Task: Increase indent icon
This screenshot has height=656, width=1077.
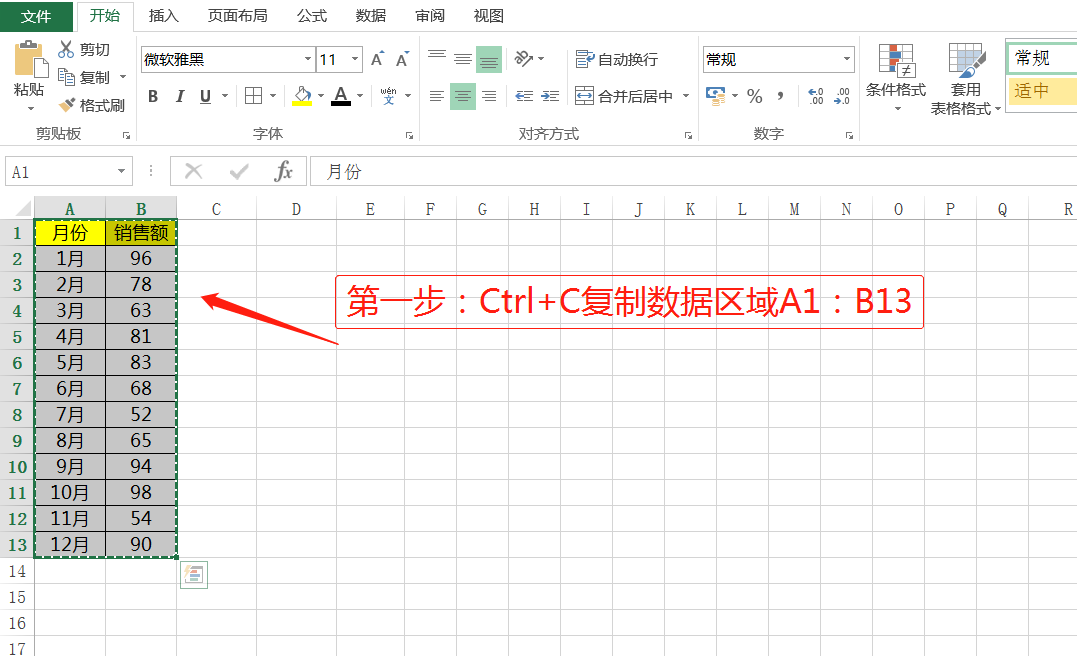Action: point(550,96)
